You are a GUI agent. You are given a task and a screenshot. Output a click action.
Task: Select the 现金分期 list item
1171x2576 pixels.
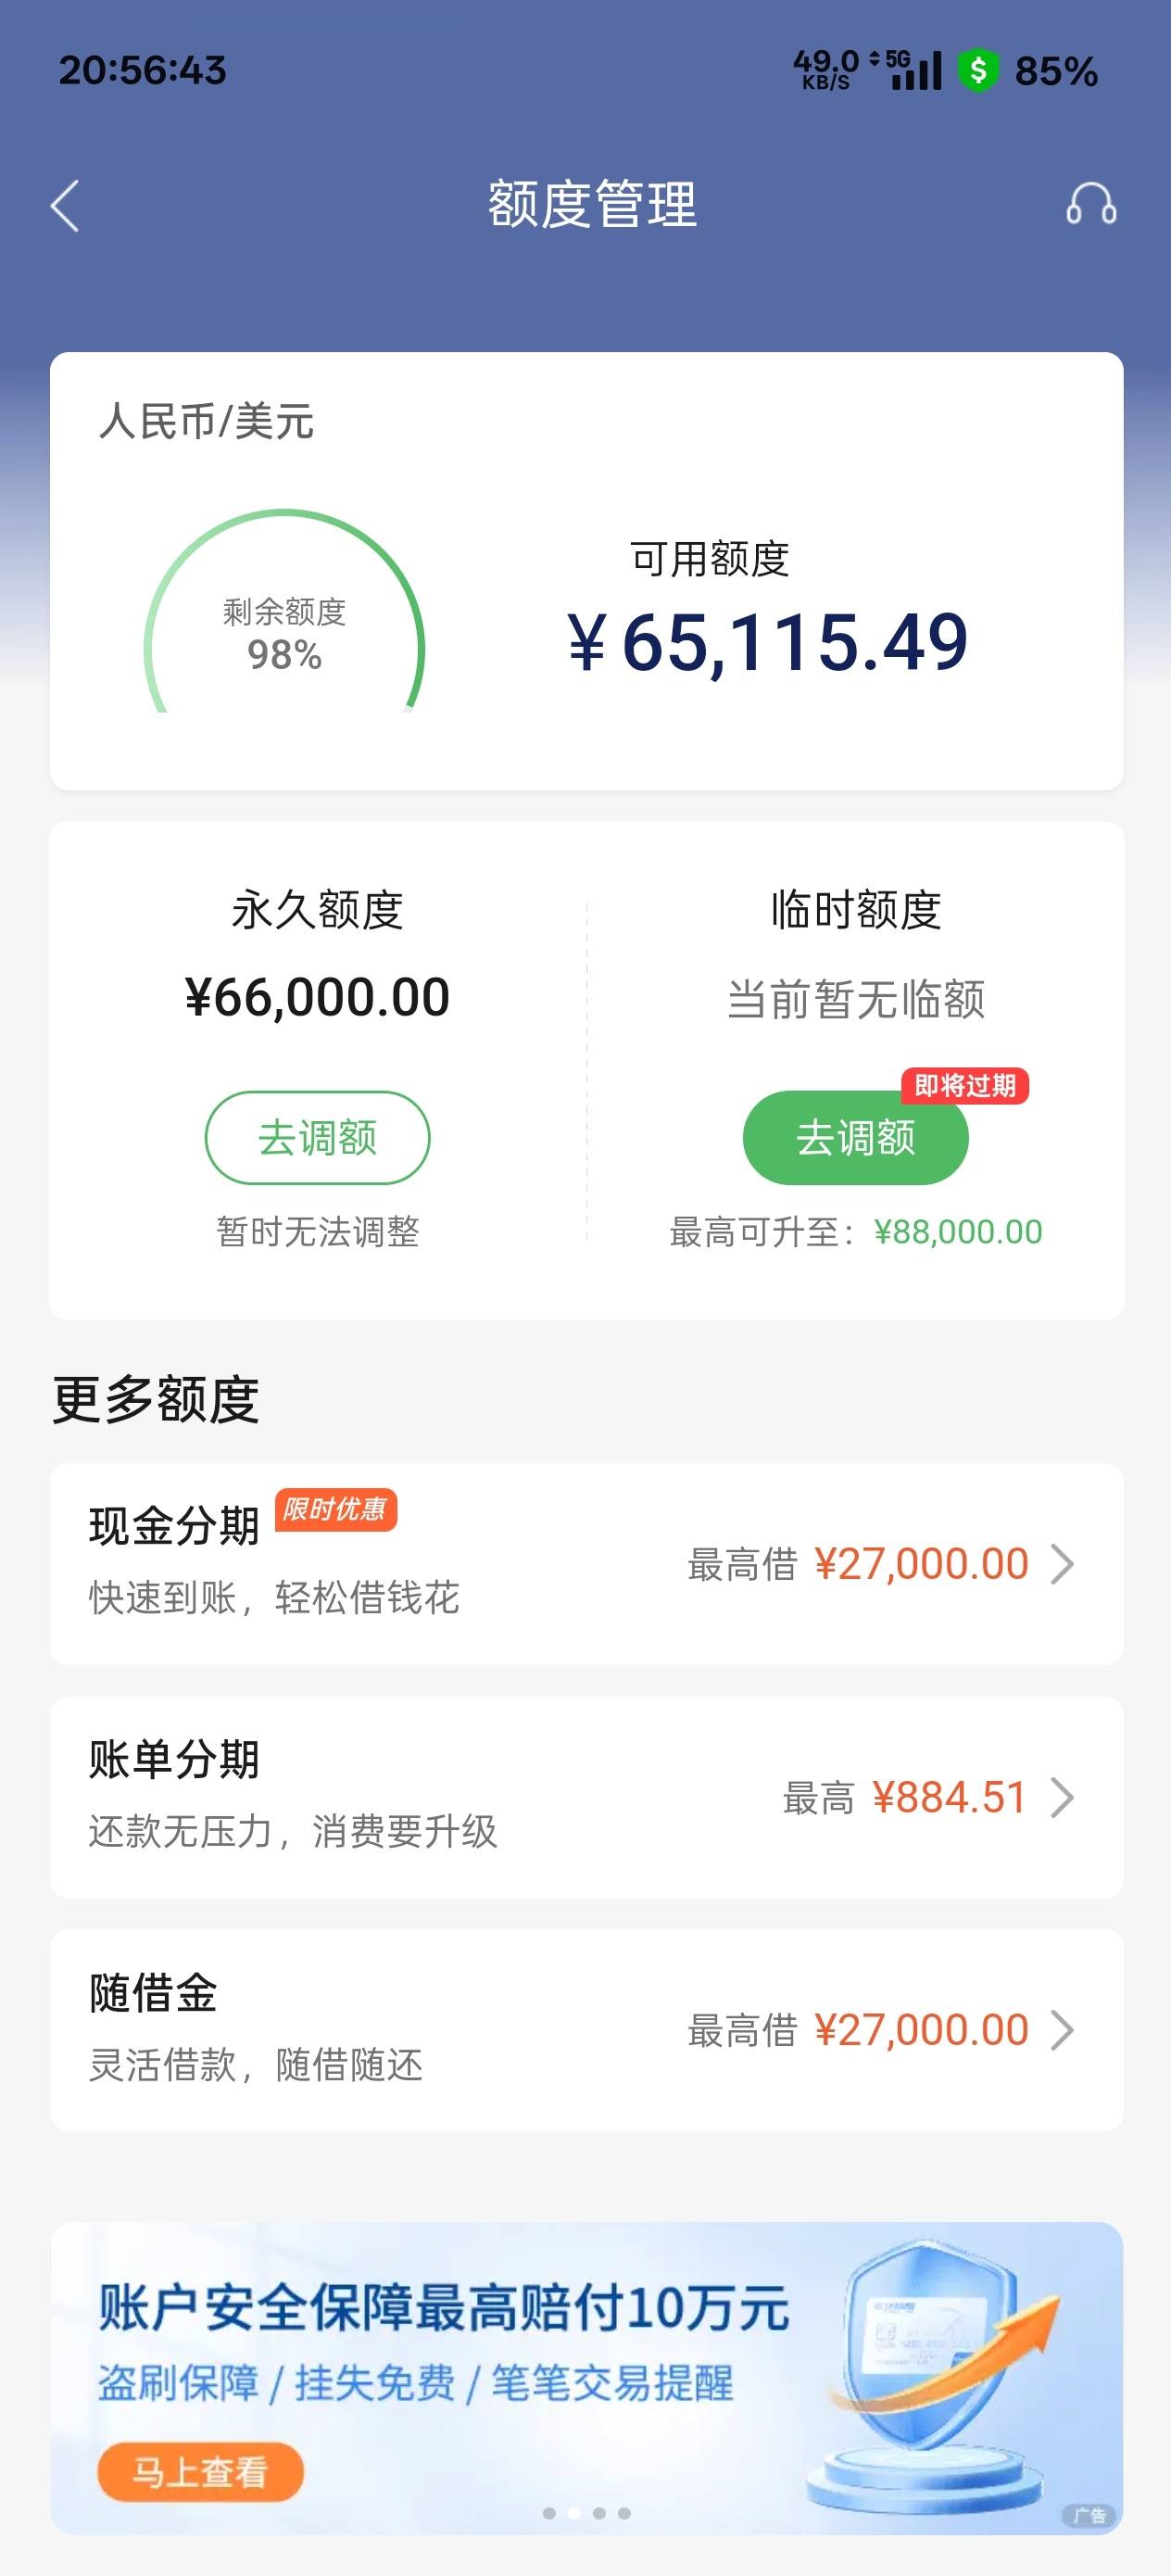pyautogui.click(x=587, y=1564)
